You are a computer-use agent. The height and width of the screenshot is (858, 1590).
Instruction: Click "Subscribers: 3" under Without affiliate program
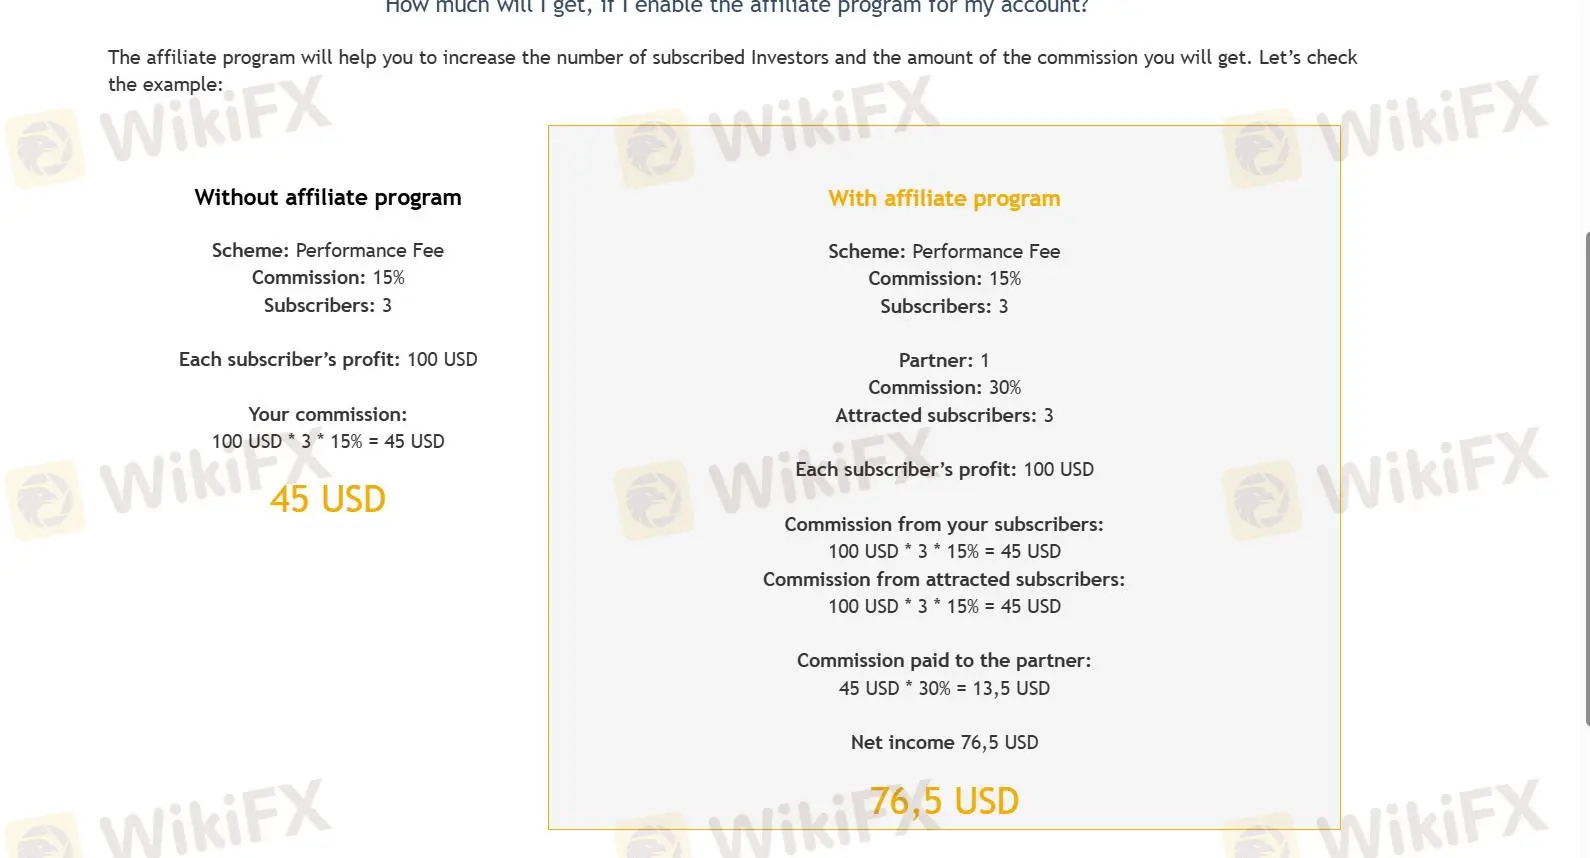point(328,305)
